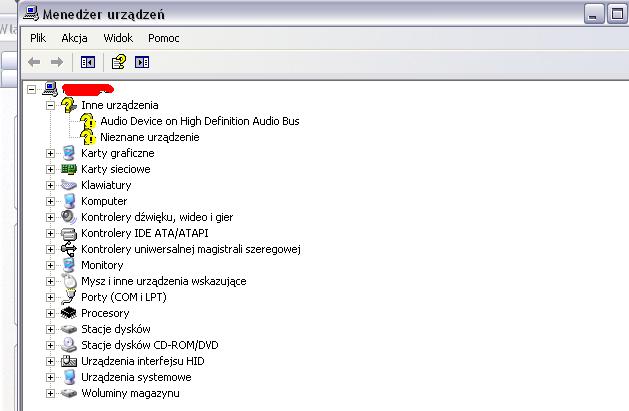Expand Stacje dysków branch
Screen dimensions: 629x411
click(50, 329)
